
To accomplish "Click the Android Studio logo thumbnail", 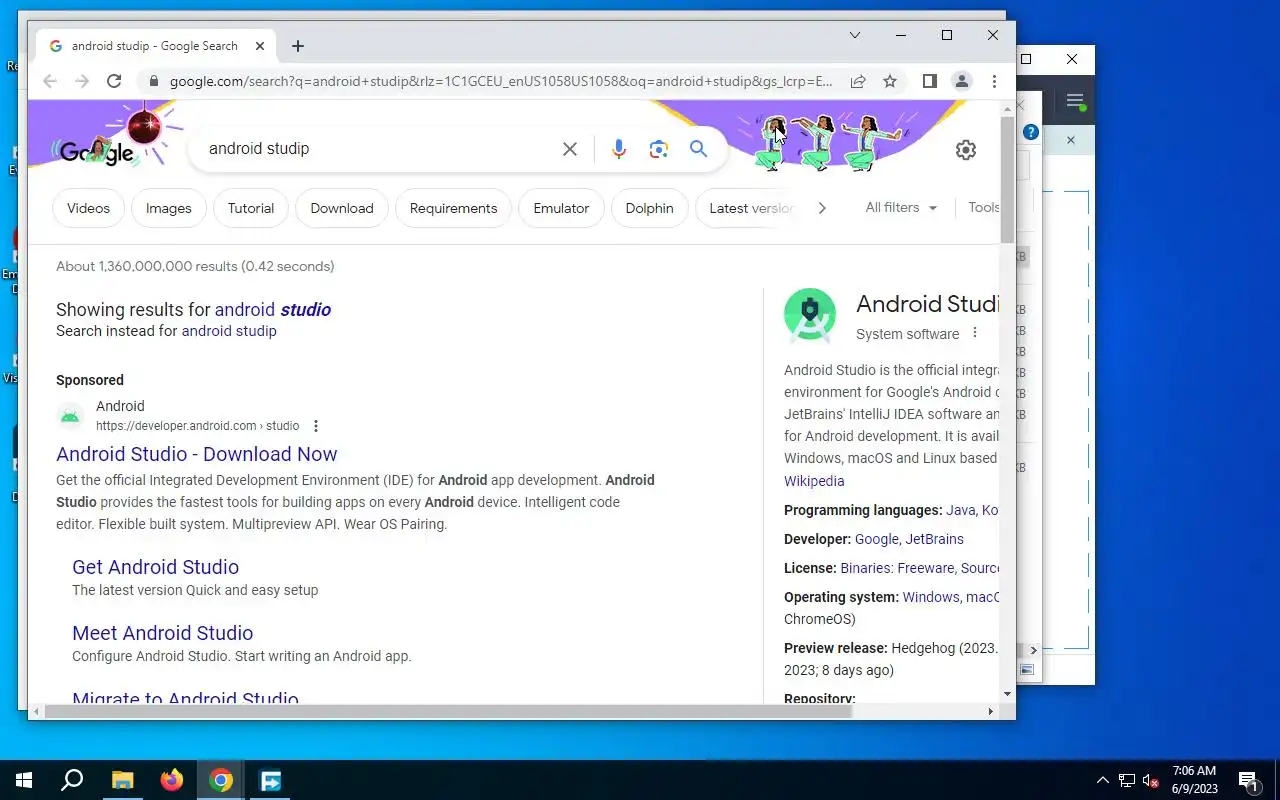I will click(810, 314).
